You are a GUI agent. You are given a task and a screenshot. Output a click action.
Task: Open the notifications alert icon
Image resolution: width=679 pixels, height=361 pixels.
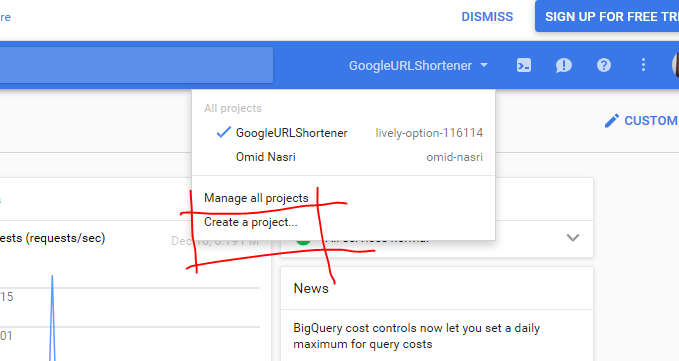pos(563,65)
